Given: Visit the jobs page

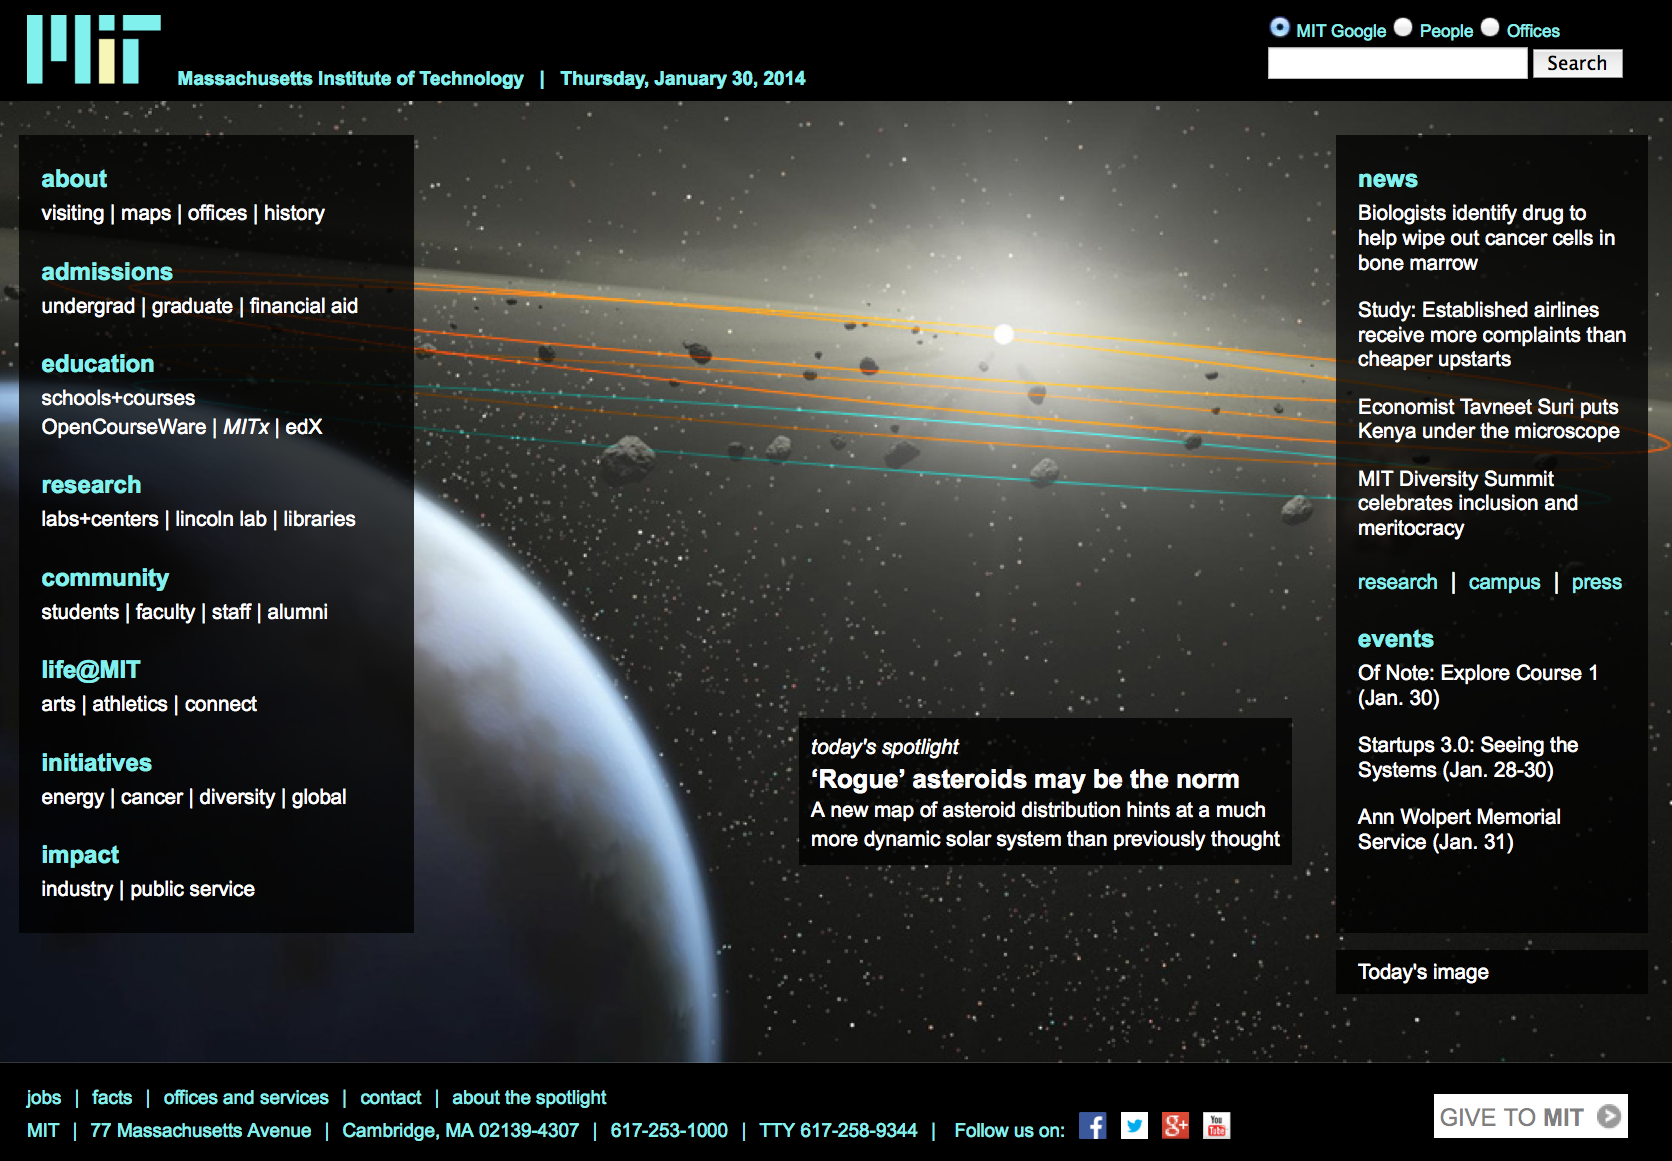Looking at the screenshot, I should coord(44,1097).
